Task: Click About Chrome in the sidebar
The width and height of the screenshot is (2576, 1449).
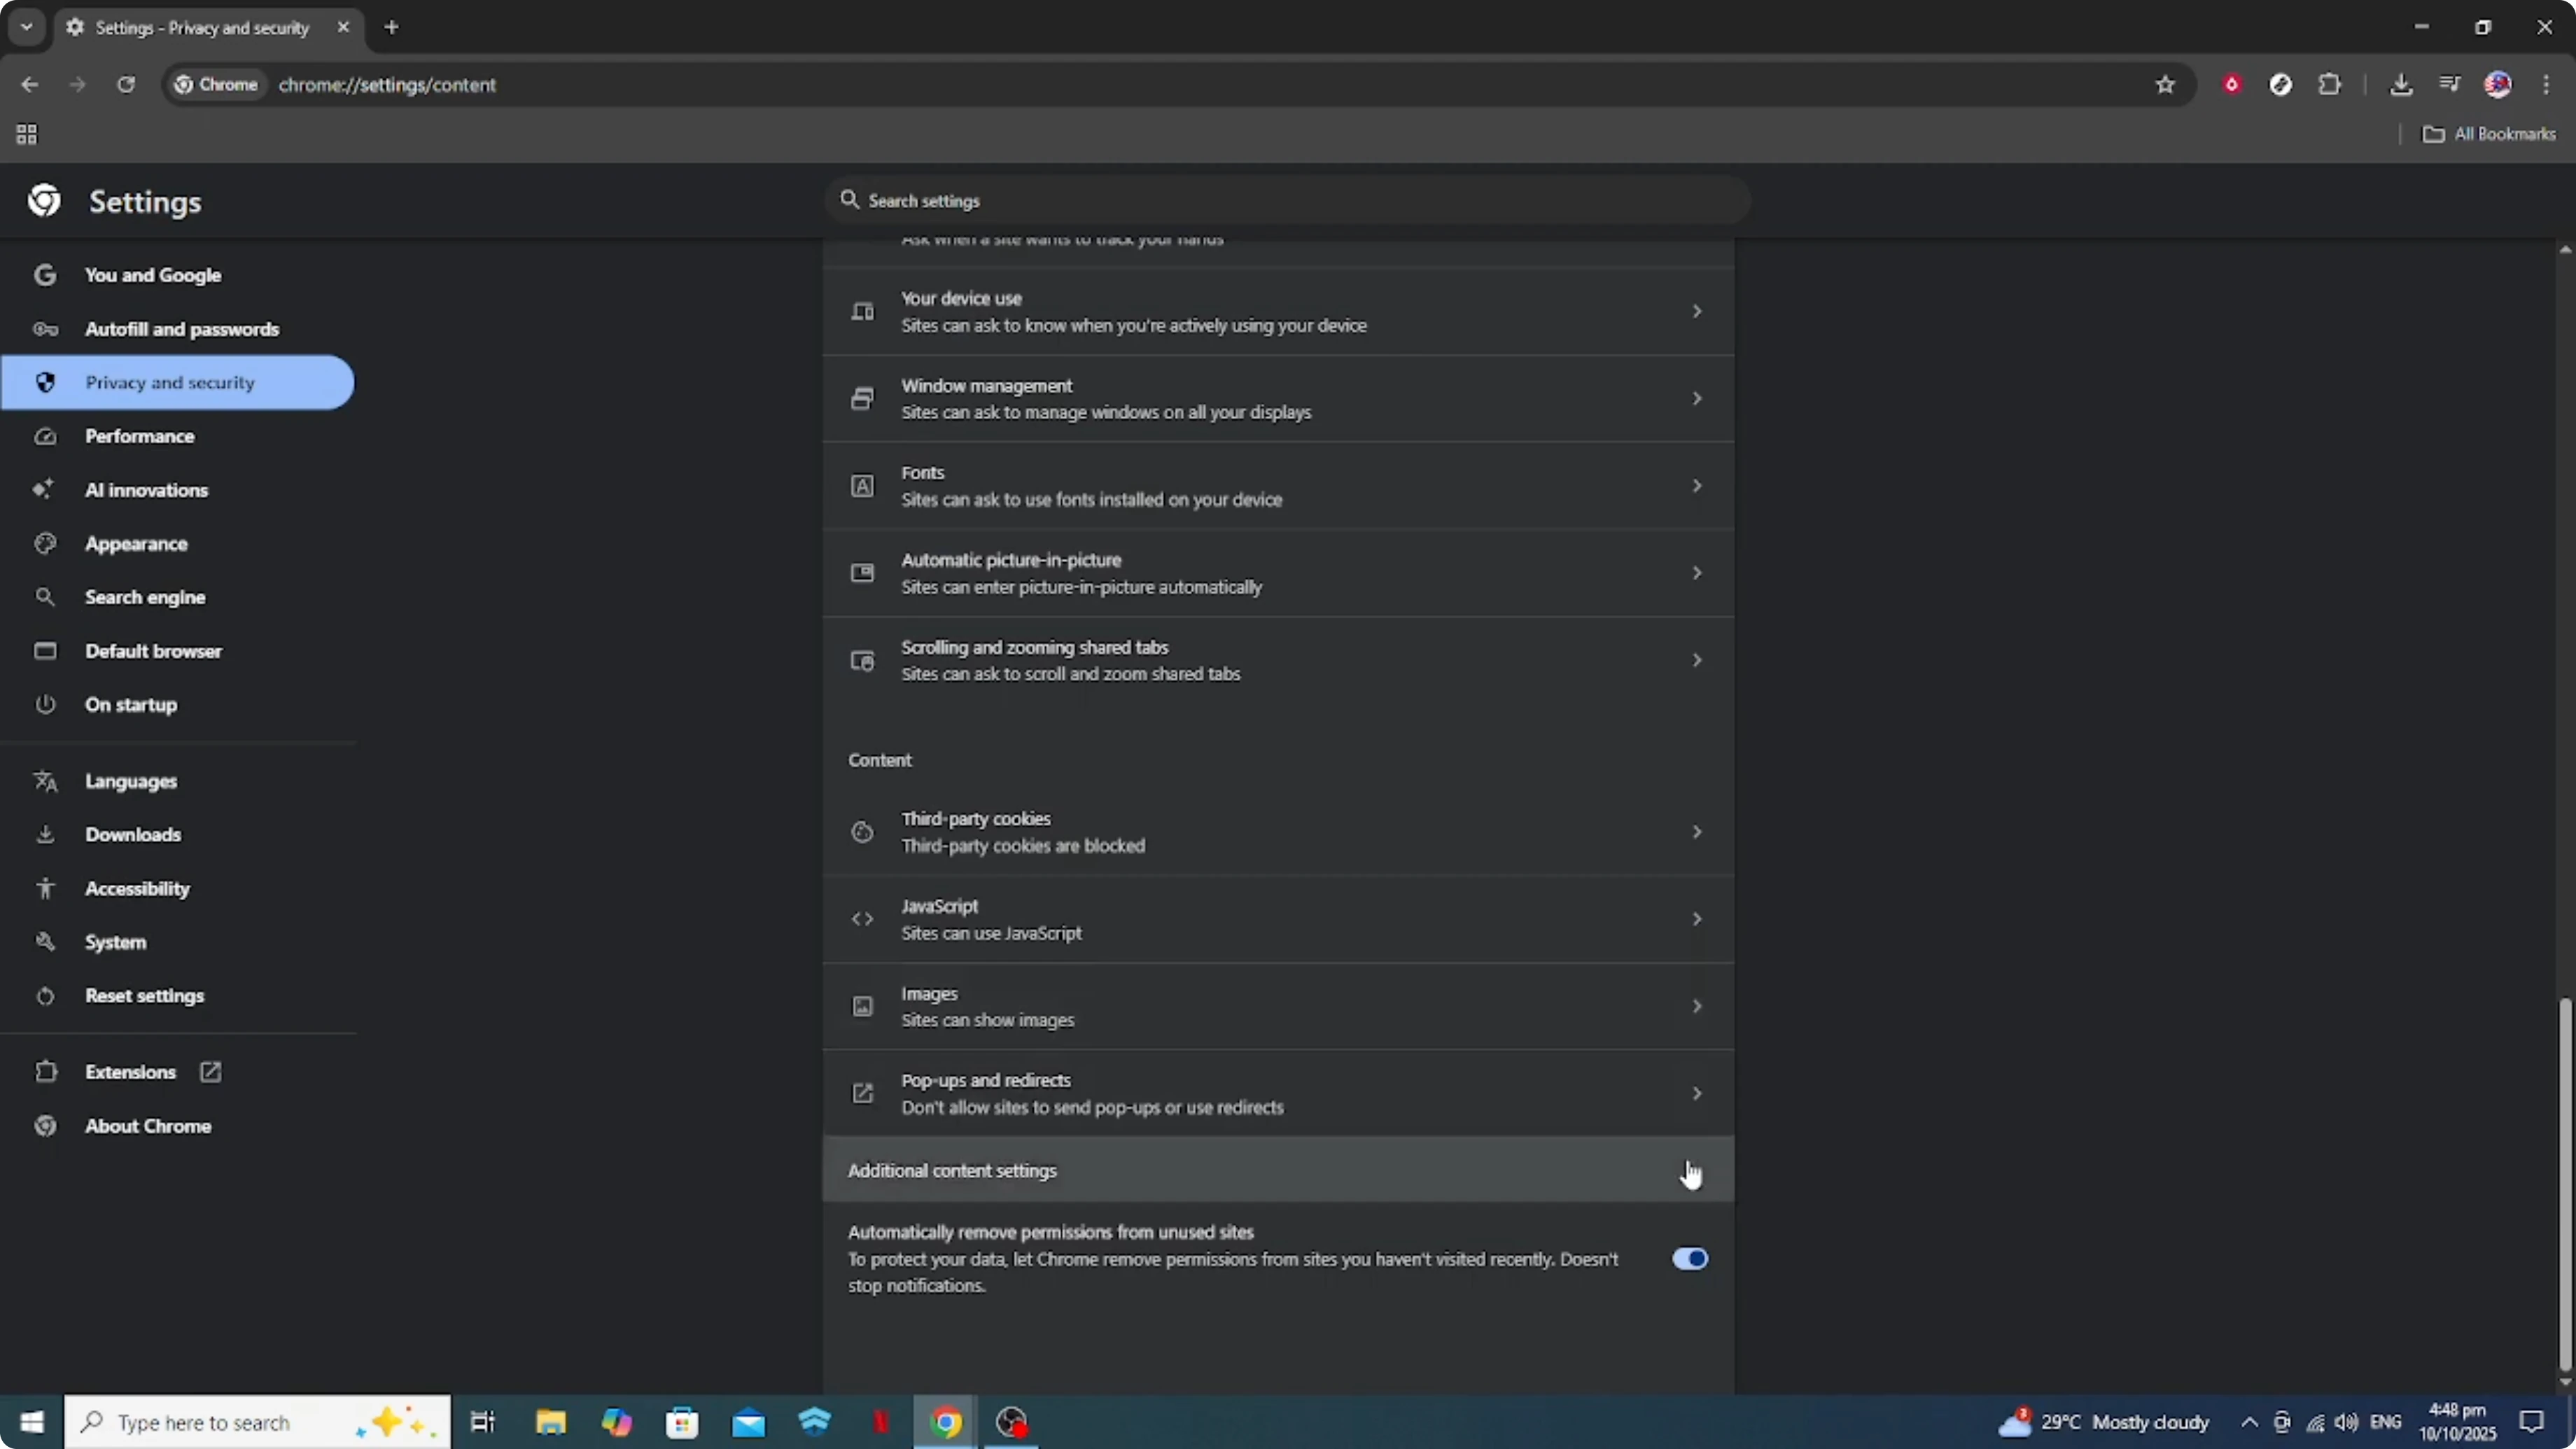Action: point(147,1125)
